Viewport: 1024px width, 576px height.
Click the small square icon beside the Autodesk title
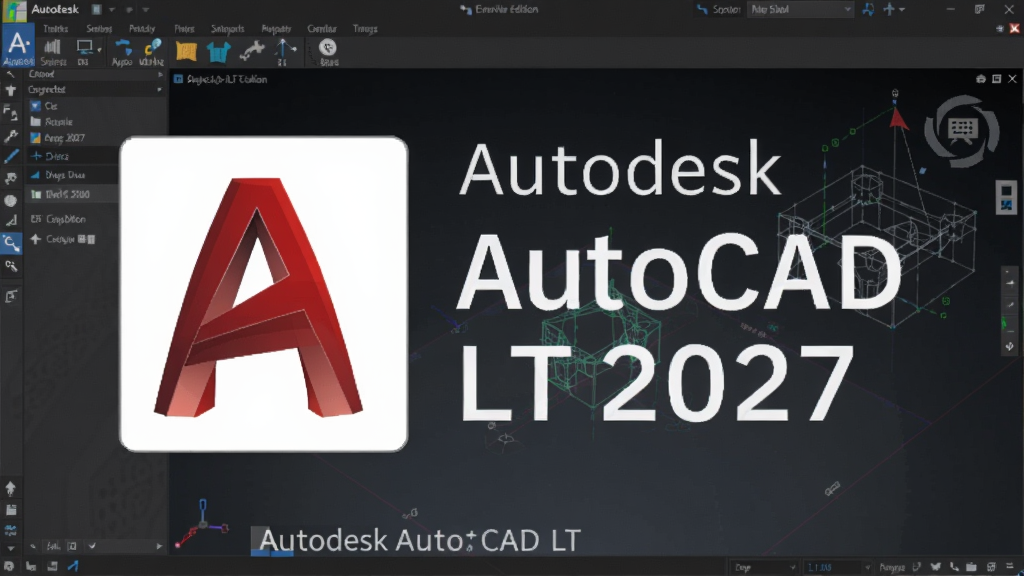(x=97, y=10)
